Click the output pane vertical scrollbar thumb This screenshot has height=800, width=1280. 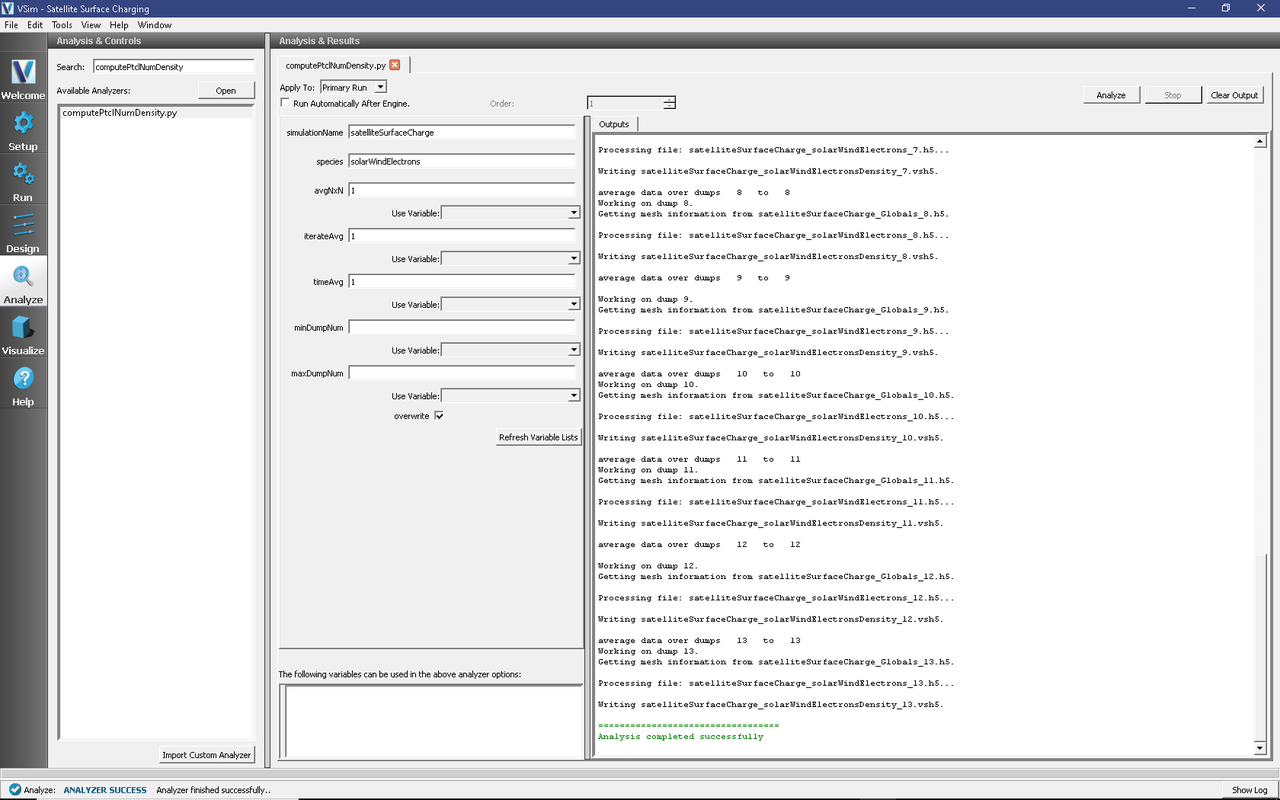pos(1260,647)
